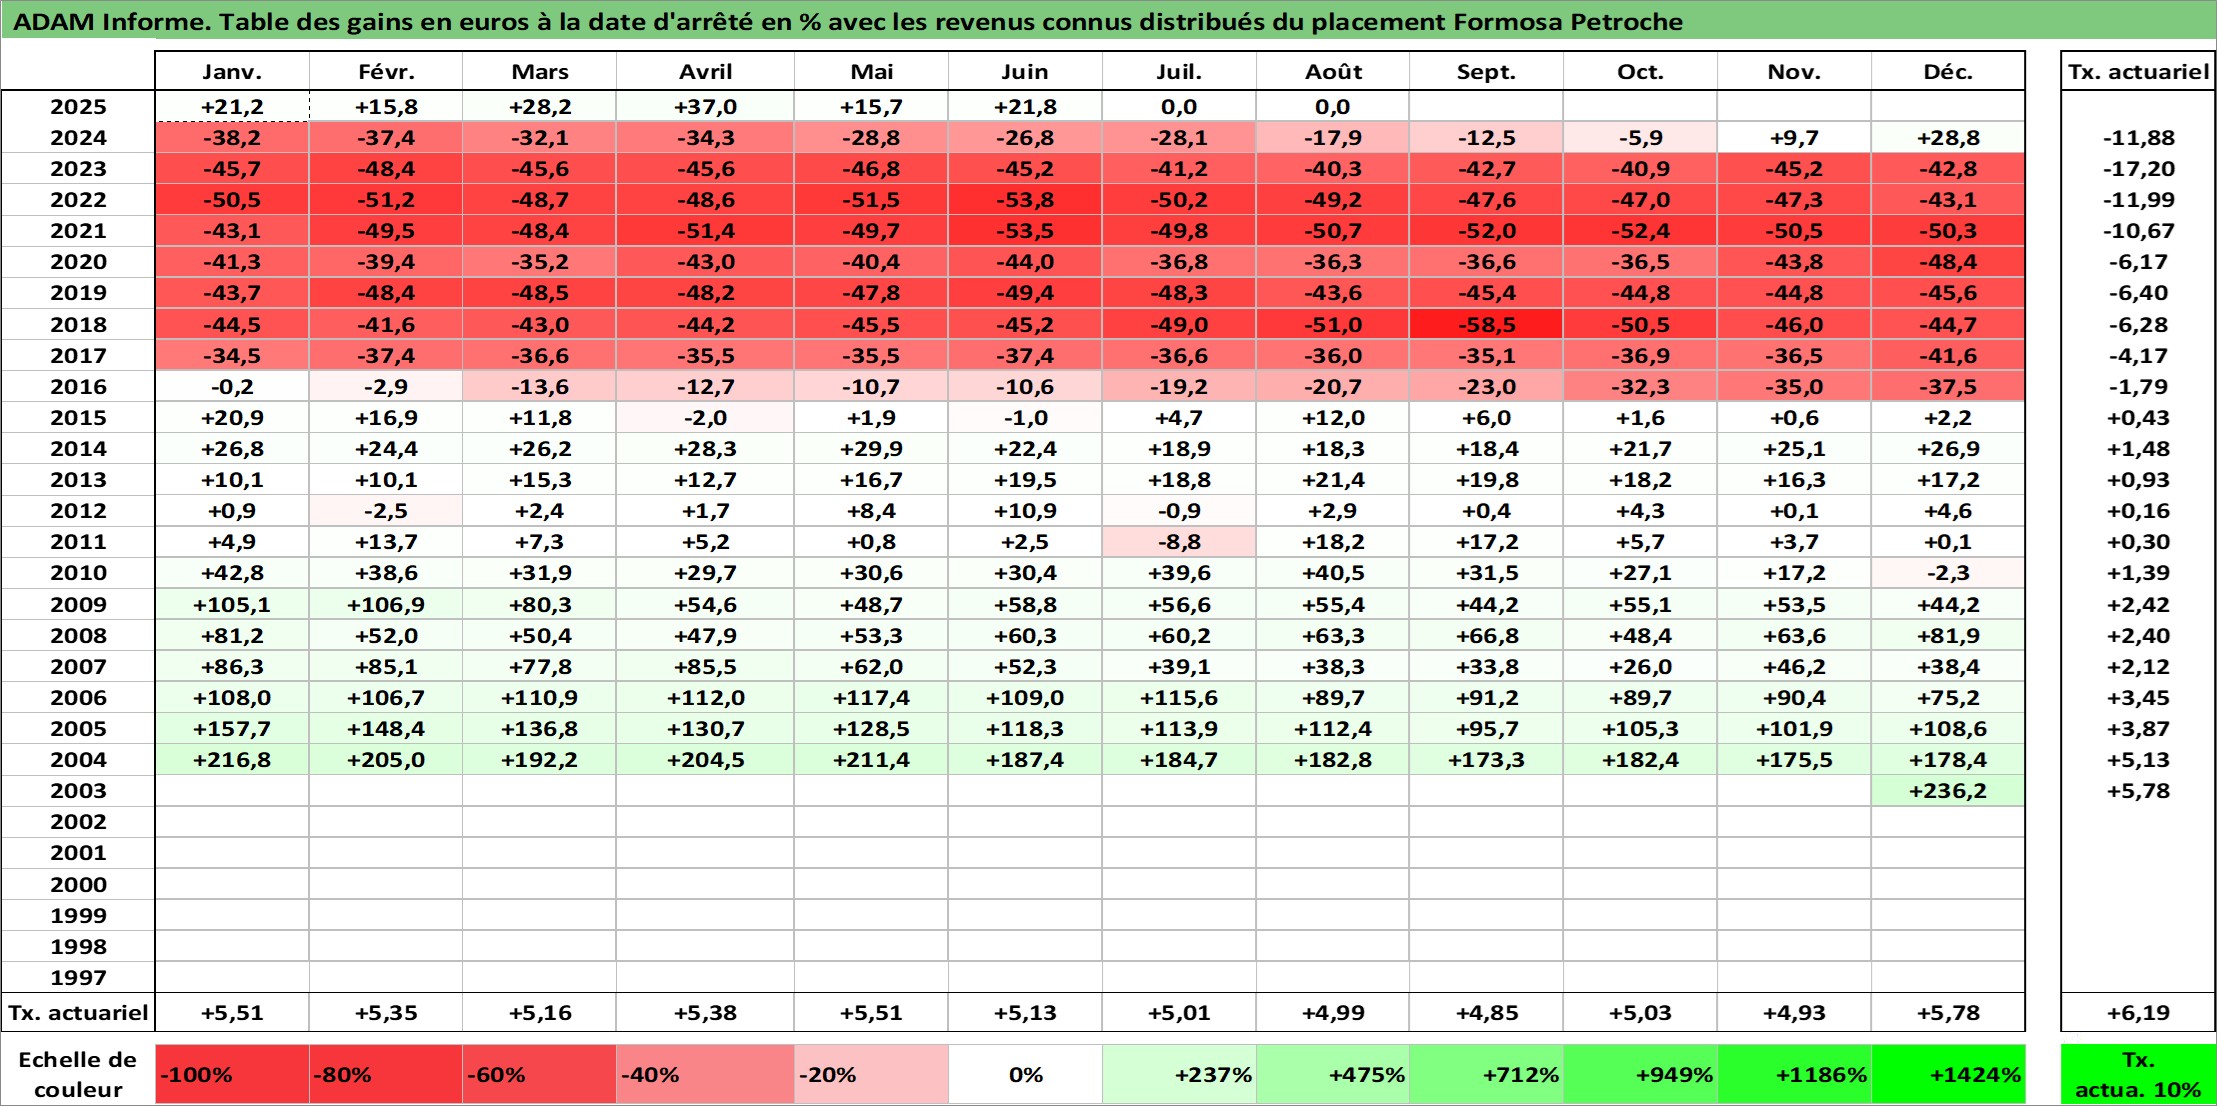2217x1106 pixels.
Task: Select the Févr. column header
Action: tap(386, 71)
